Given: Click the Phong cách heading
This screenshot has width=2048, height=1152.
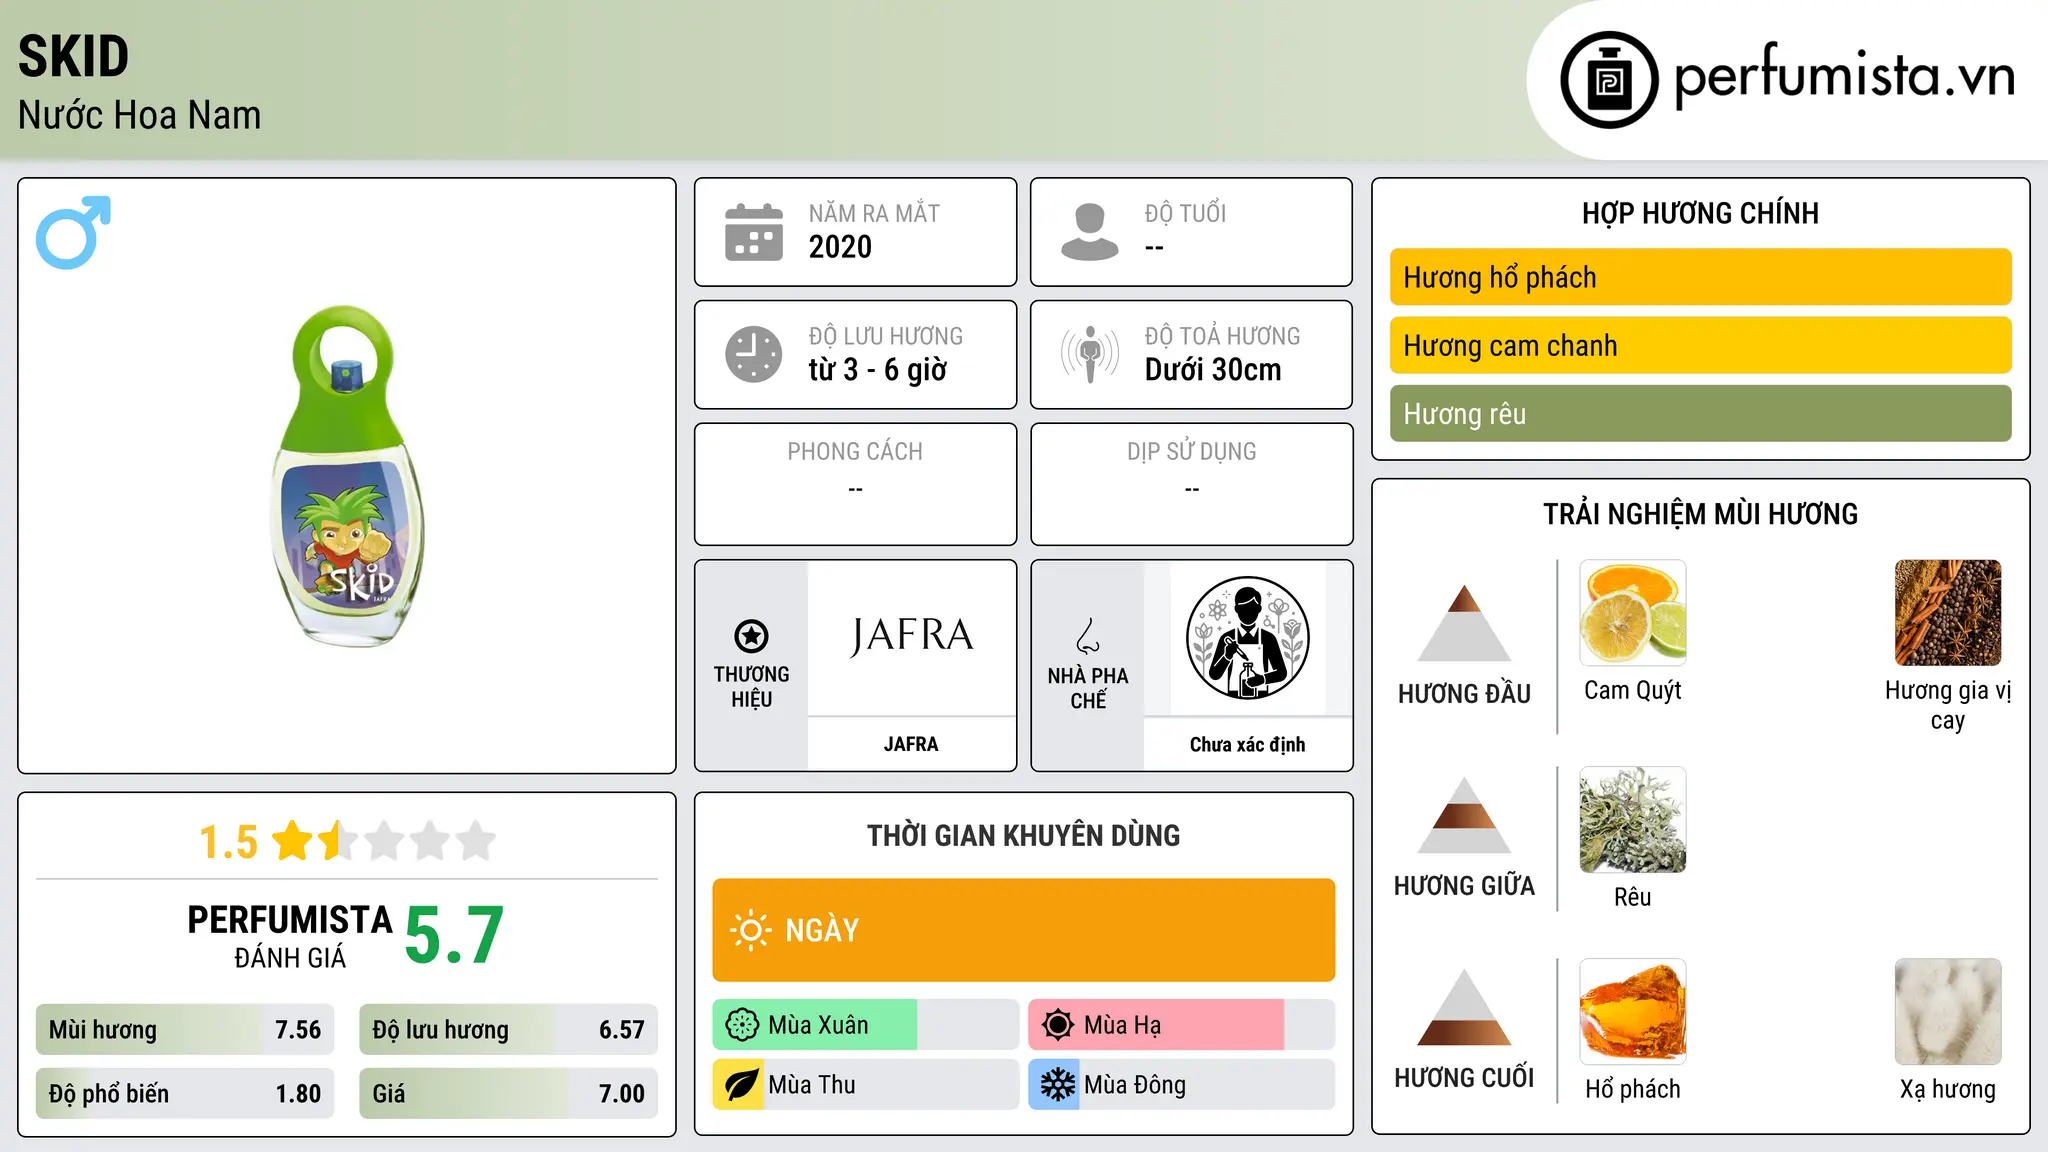Looking at the screenshot, I should point(855,452).
